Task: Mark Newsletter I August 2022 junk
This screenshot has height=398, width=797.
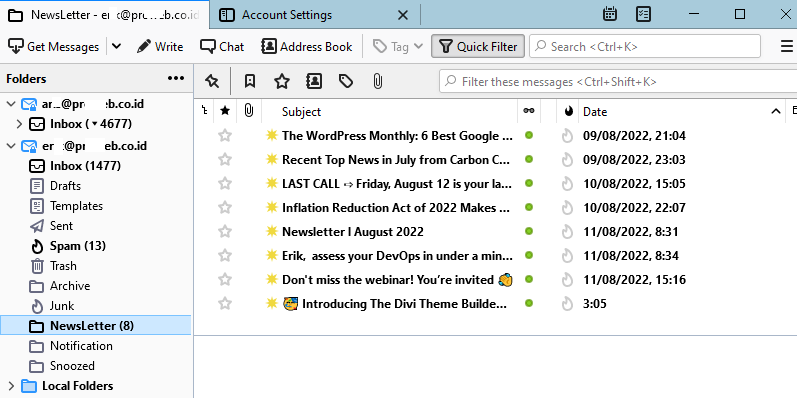Action: point(567,232)
